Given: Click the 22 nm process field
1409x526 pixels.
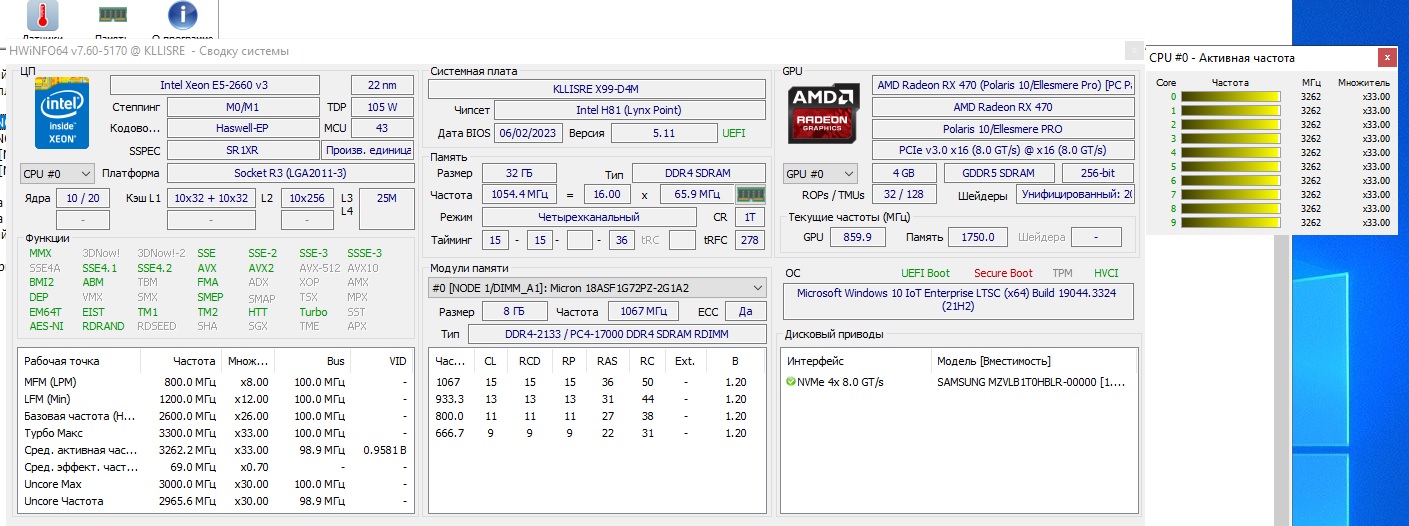Looking at the screenshot, I should click(x=382, y=85).
